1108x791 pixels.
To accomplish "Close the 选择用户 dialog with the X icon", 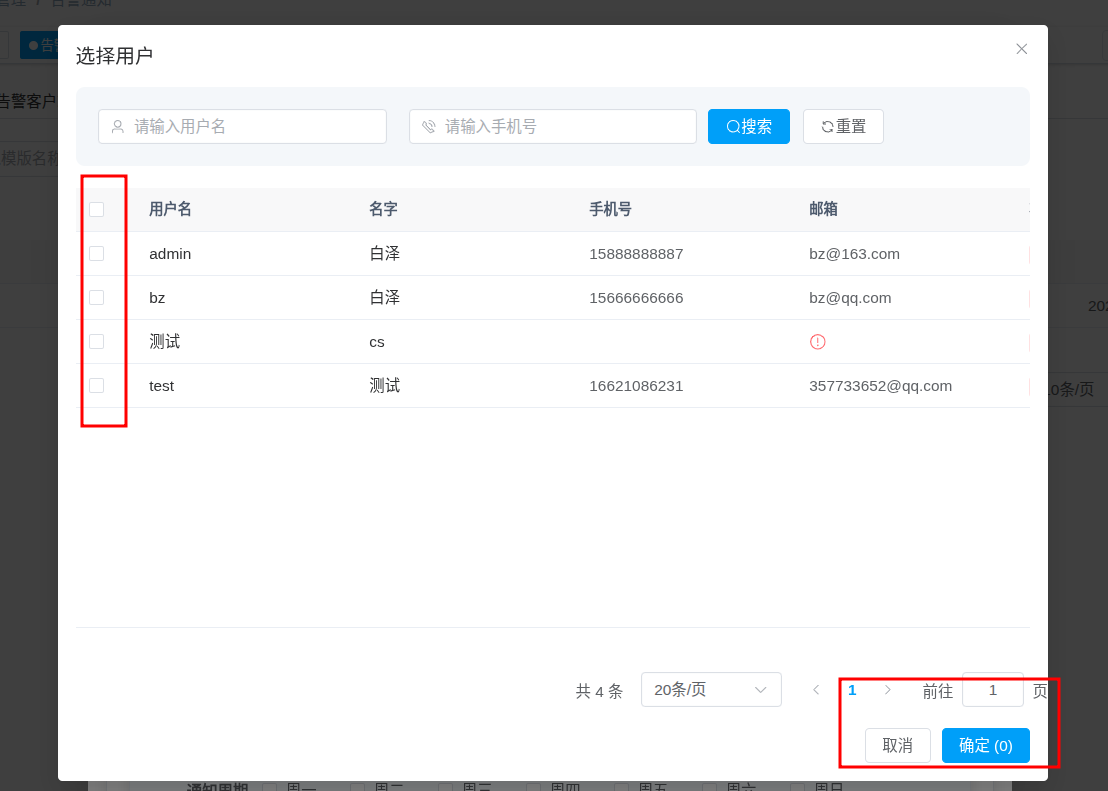I will tap(1022, 48).
